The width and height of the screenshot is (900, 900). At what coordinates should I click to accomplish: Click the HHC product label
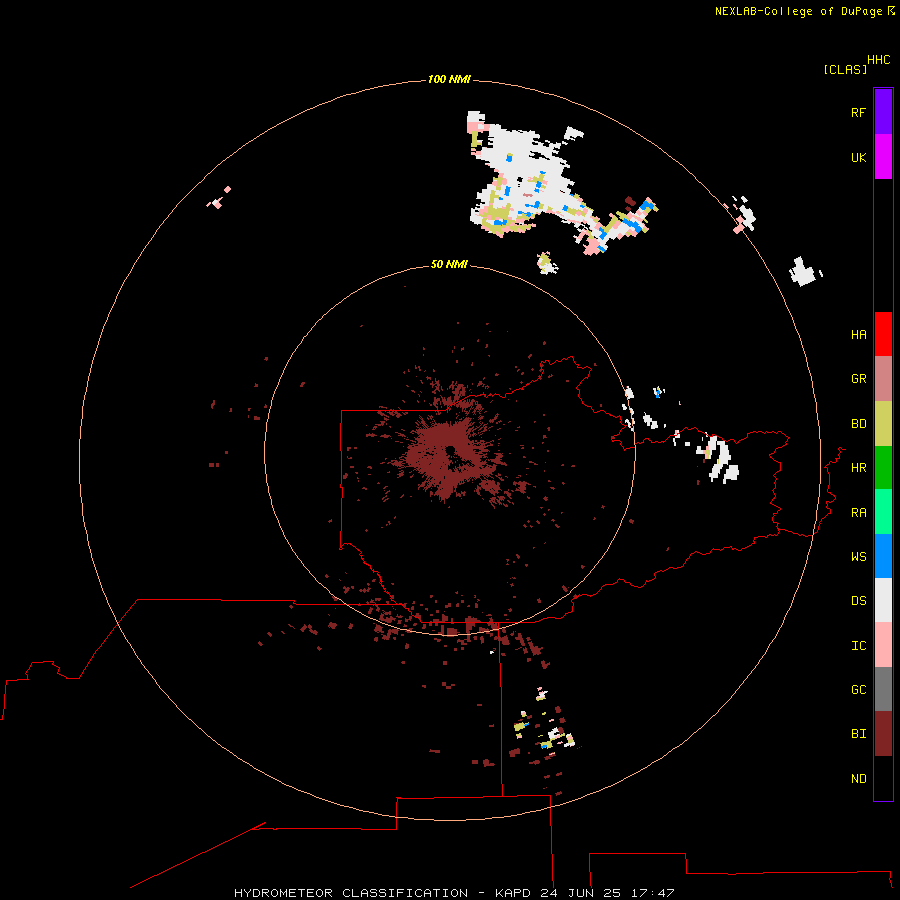[878, 60]
